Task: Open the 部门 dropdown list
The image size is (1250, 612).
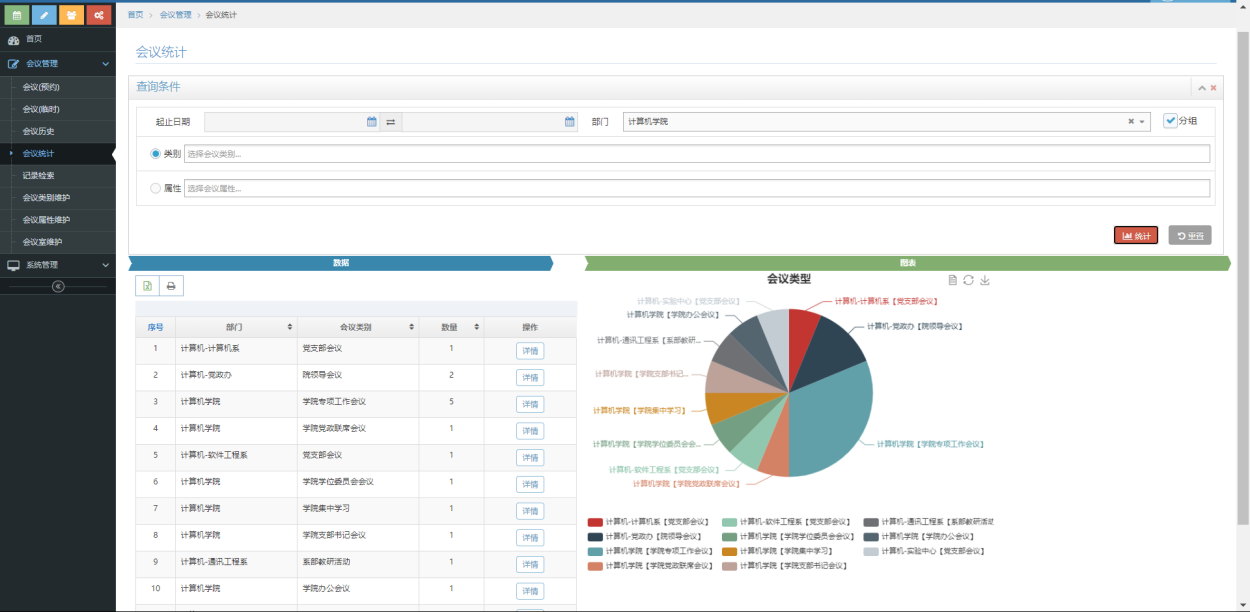Action: click(1143, 122)
